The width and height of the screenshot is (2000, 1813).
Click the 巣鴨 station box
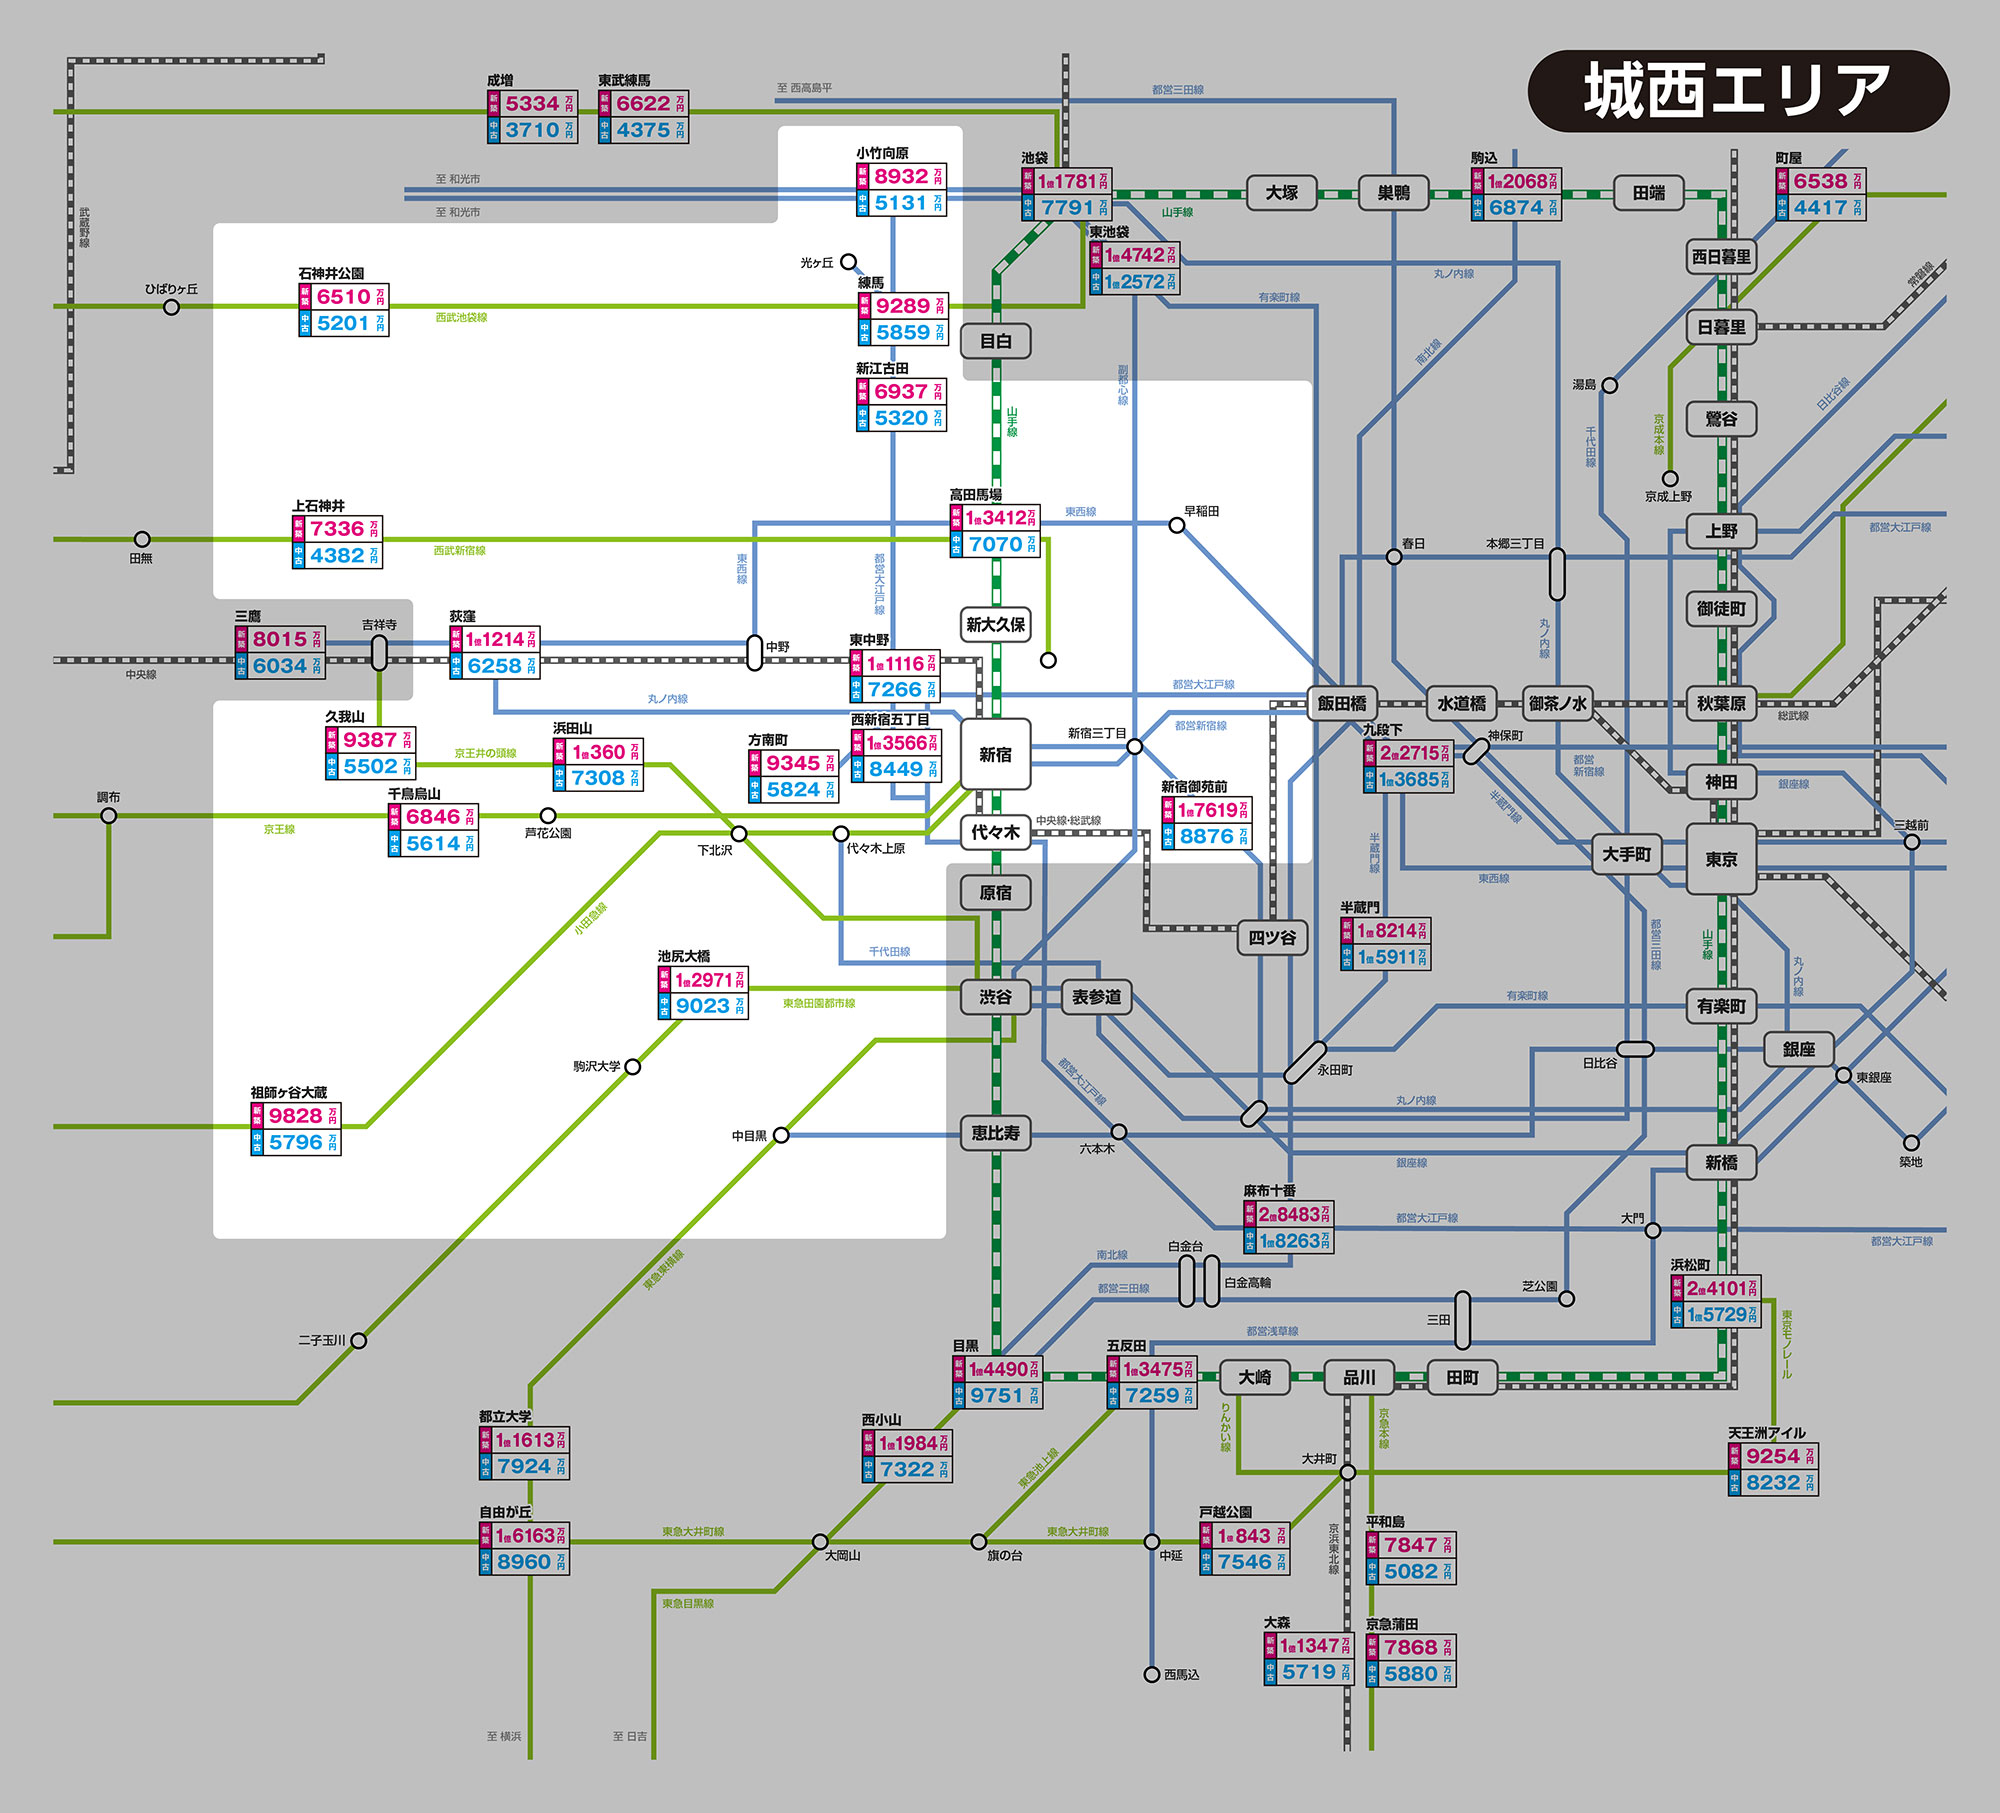(1394, 193)
